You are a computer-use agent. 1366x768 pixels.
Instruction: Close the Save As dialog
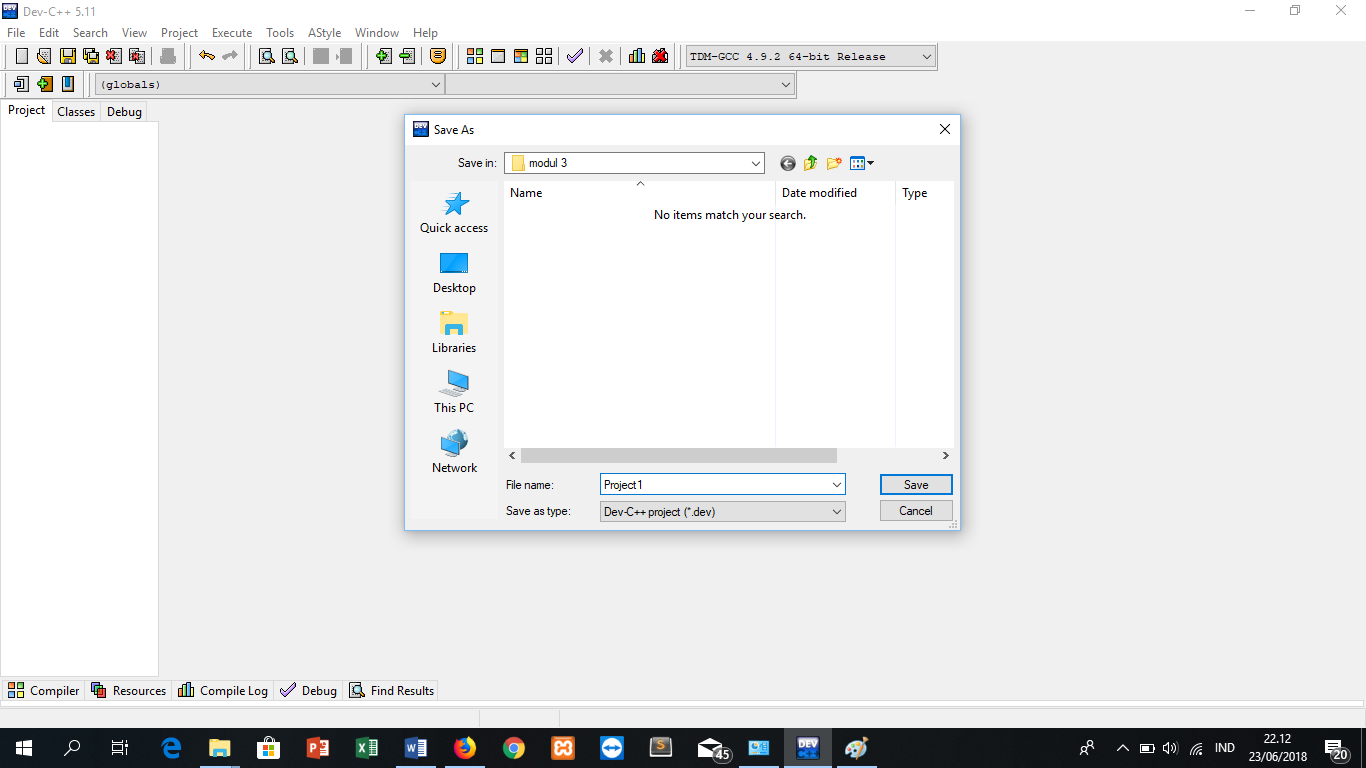(945, 130)
